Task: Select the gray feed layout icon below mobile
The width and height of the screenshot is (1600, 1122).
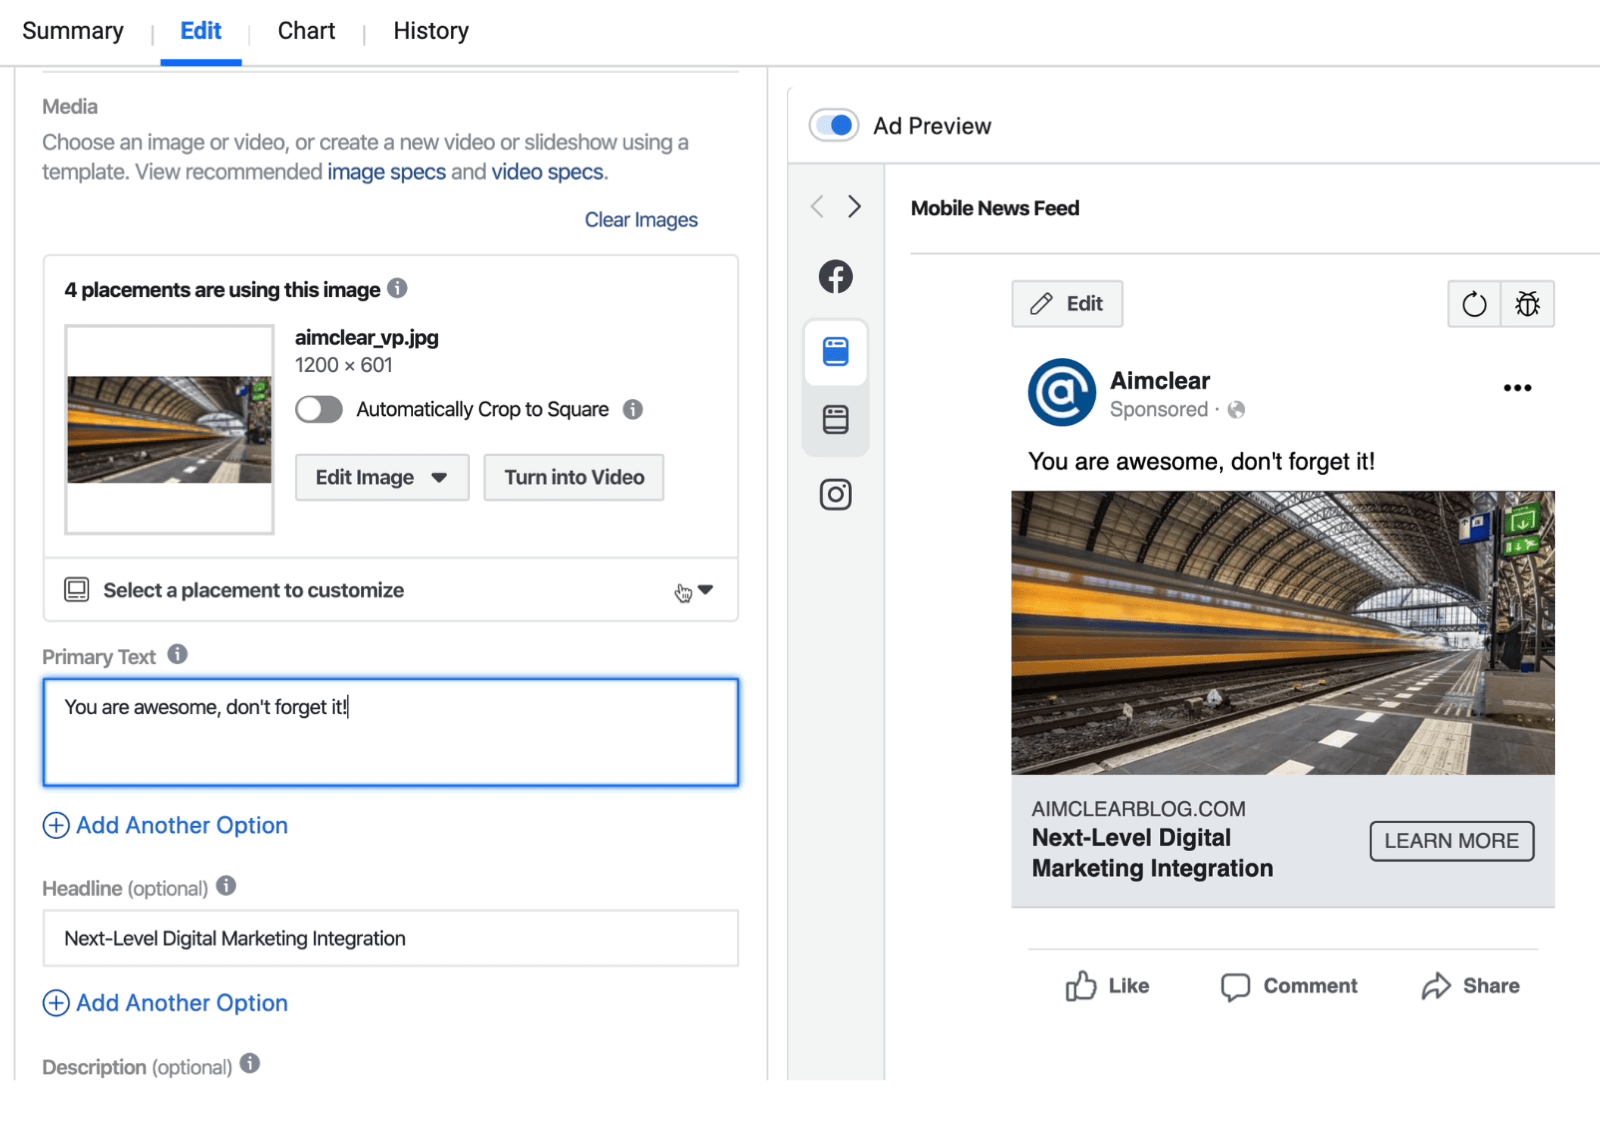Action: pos(836,420)
